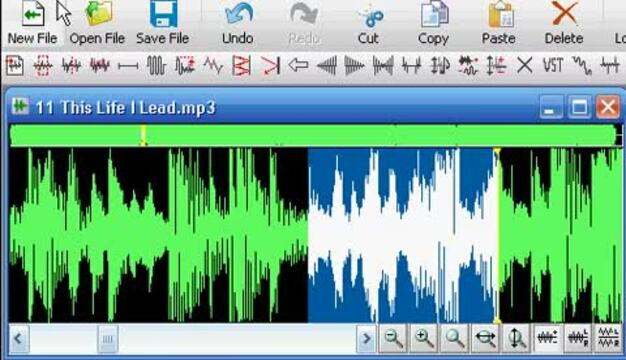Open a file with Open File
The height and width of the screenshot is (360, 626).
(97, 23)
